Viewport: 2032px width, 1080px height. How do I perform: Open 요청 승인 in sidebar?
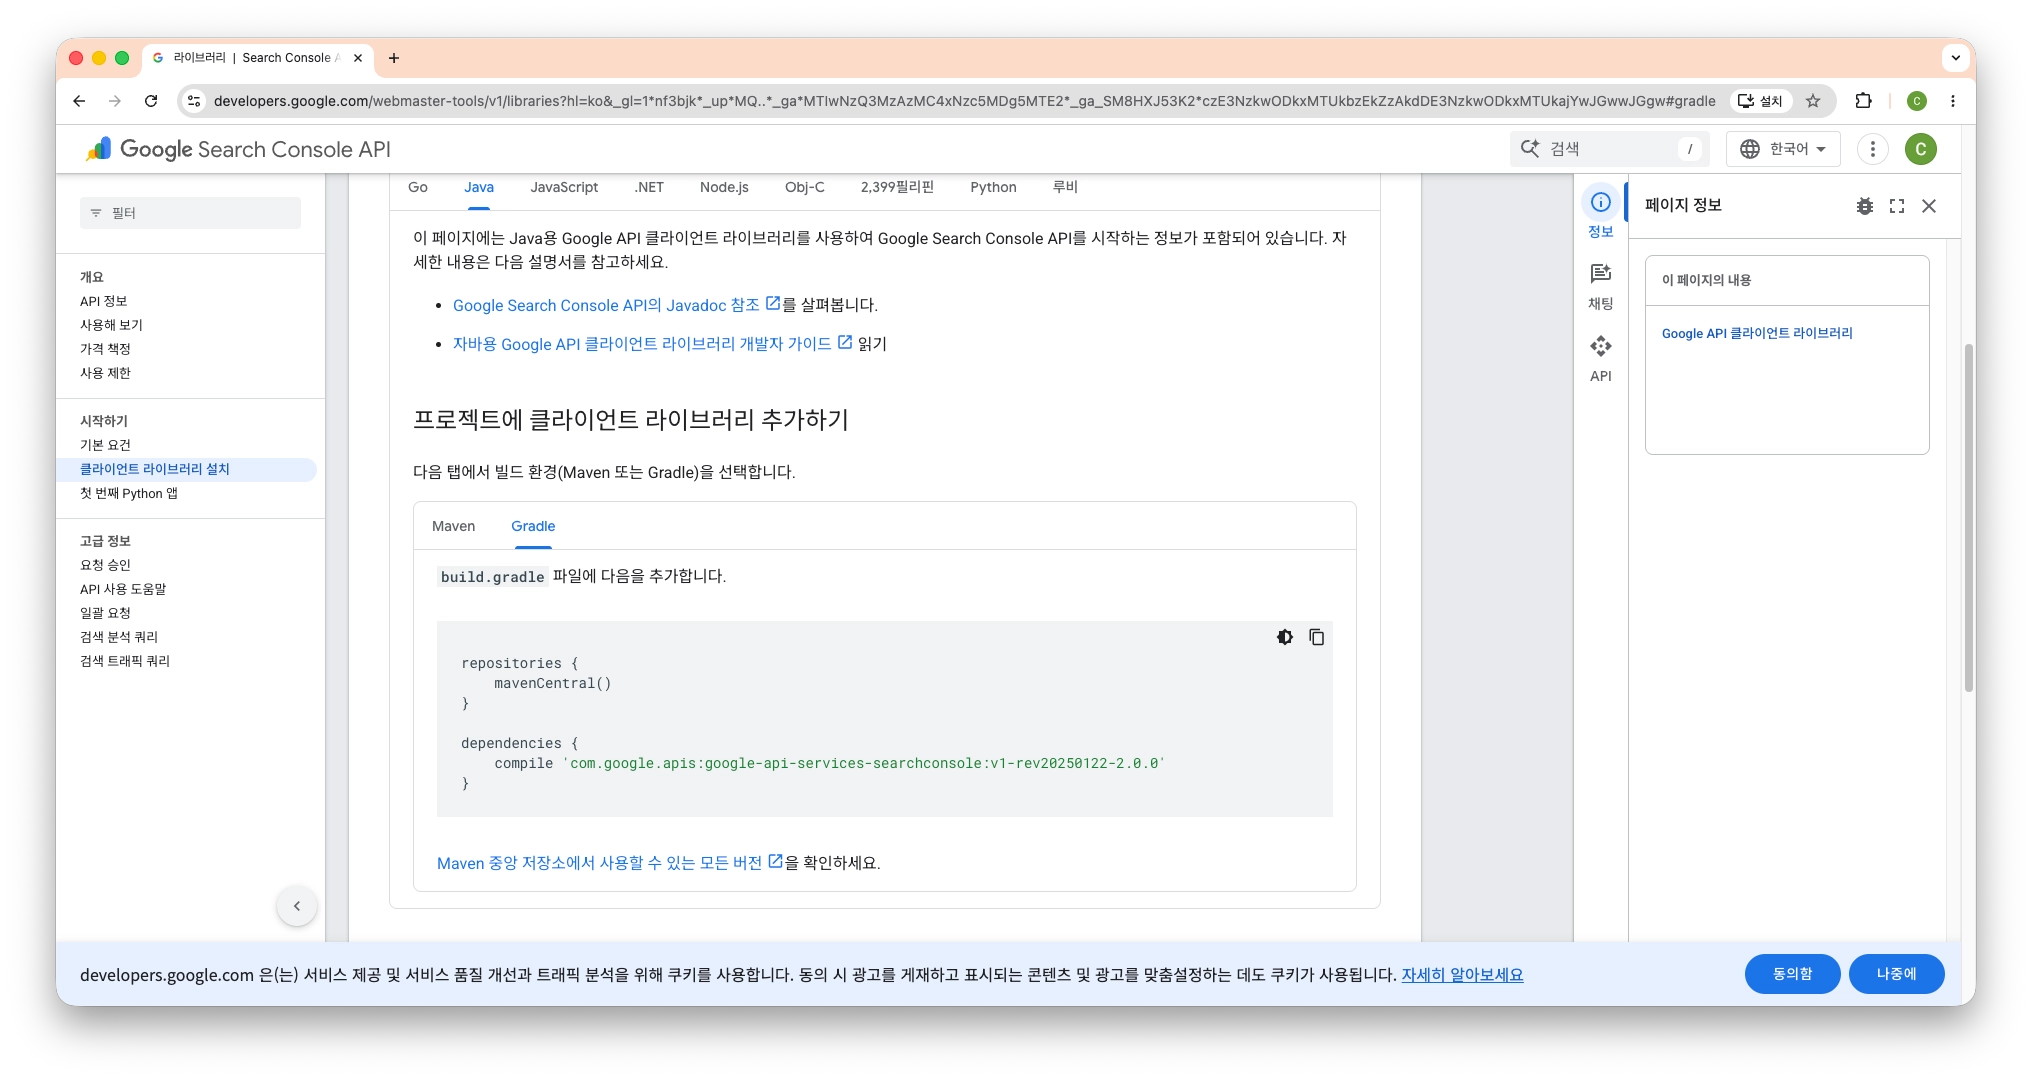105,565
